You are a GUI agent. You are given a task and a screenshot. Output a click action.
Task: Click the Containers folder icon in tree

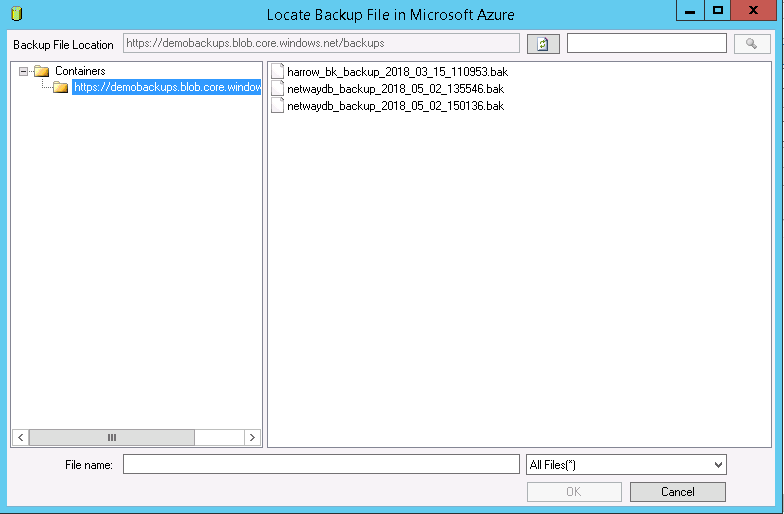point(42,71)
